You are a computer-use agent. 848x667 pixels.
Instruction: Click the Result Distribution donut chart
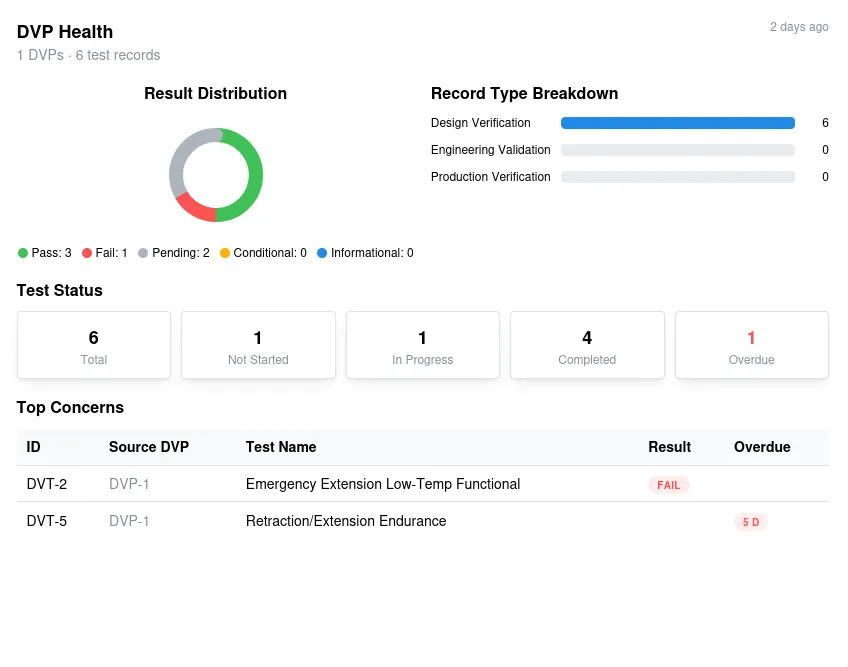click(x=216, y=175)
